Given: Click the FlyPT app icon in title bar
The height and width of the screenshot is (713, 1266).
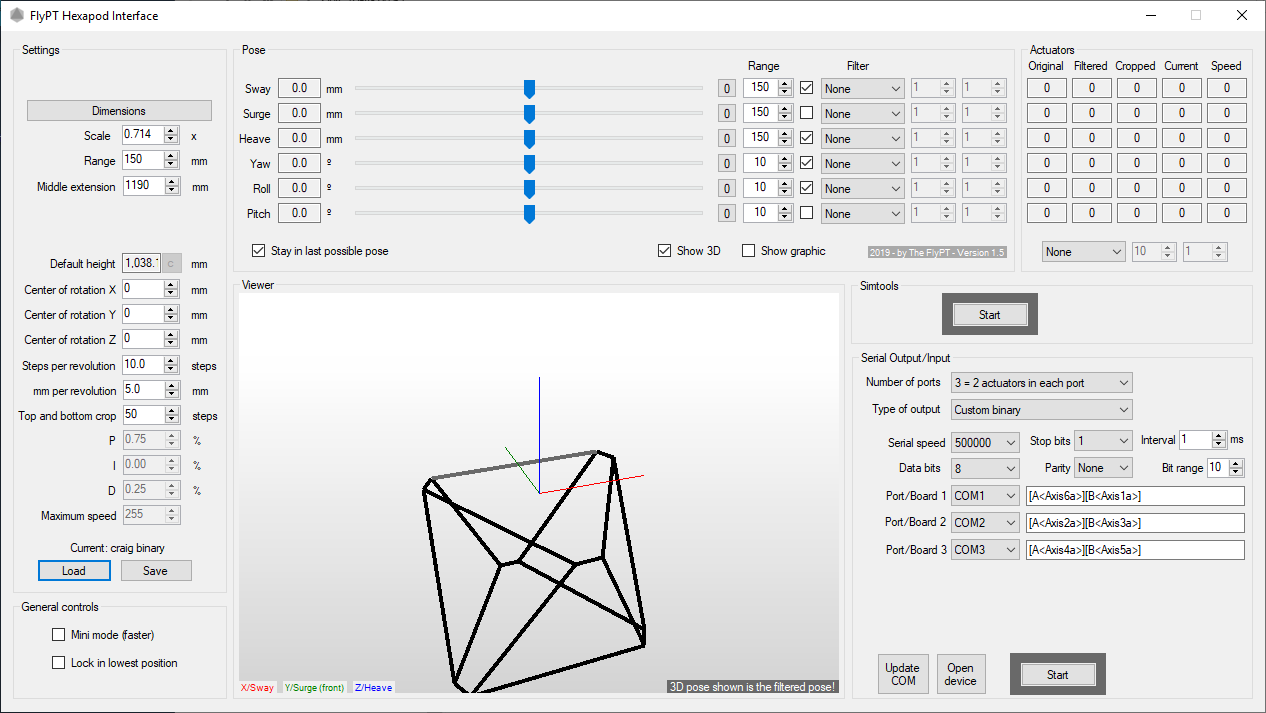Looking at the screenshot, I should [x=17, y=15].
